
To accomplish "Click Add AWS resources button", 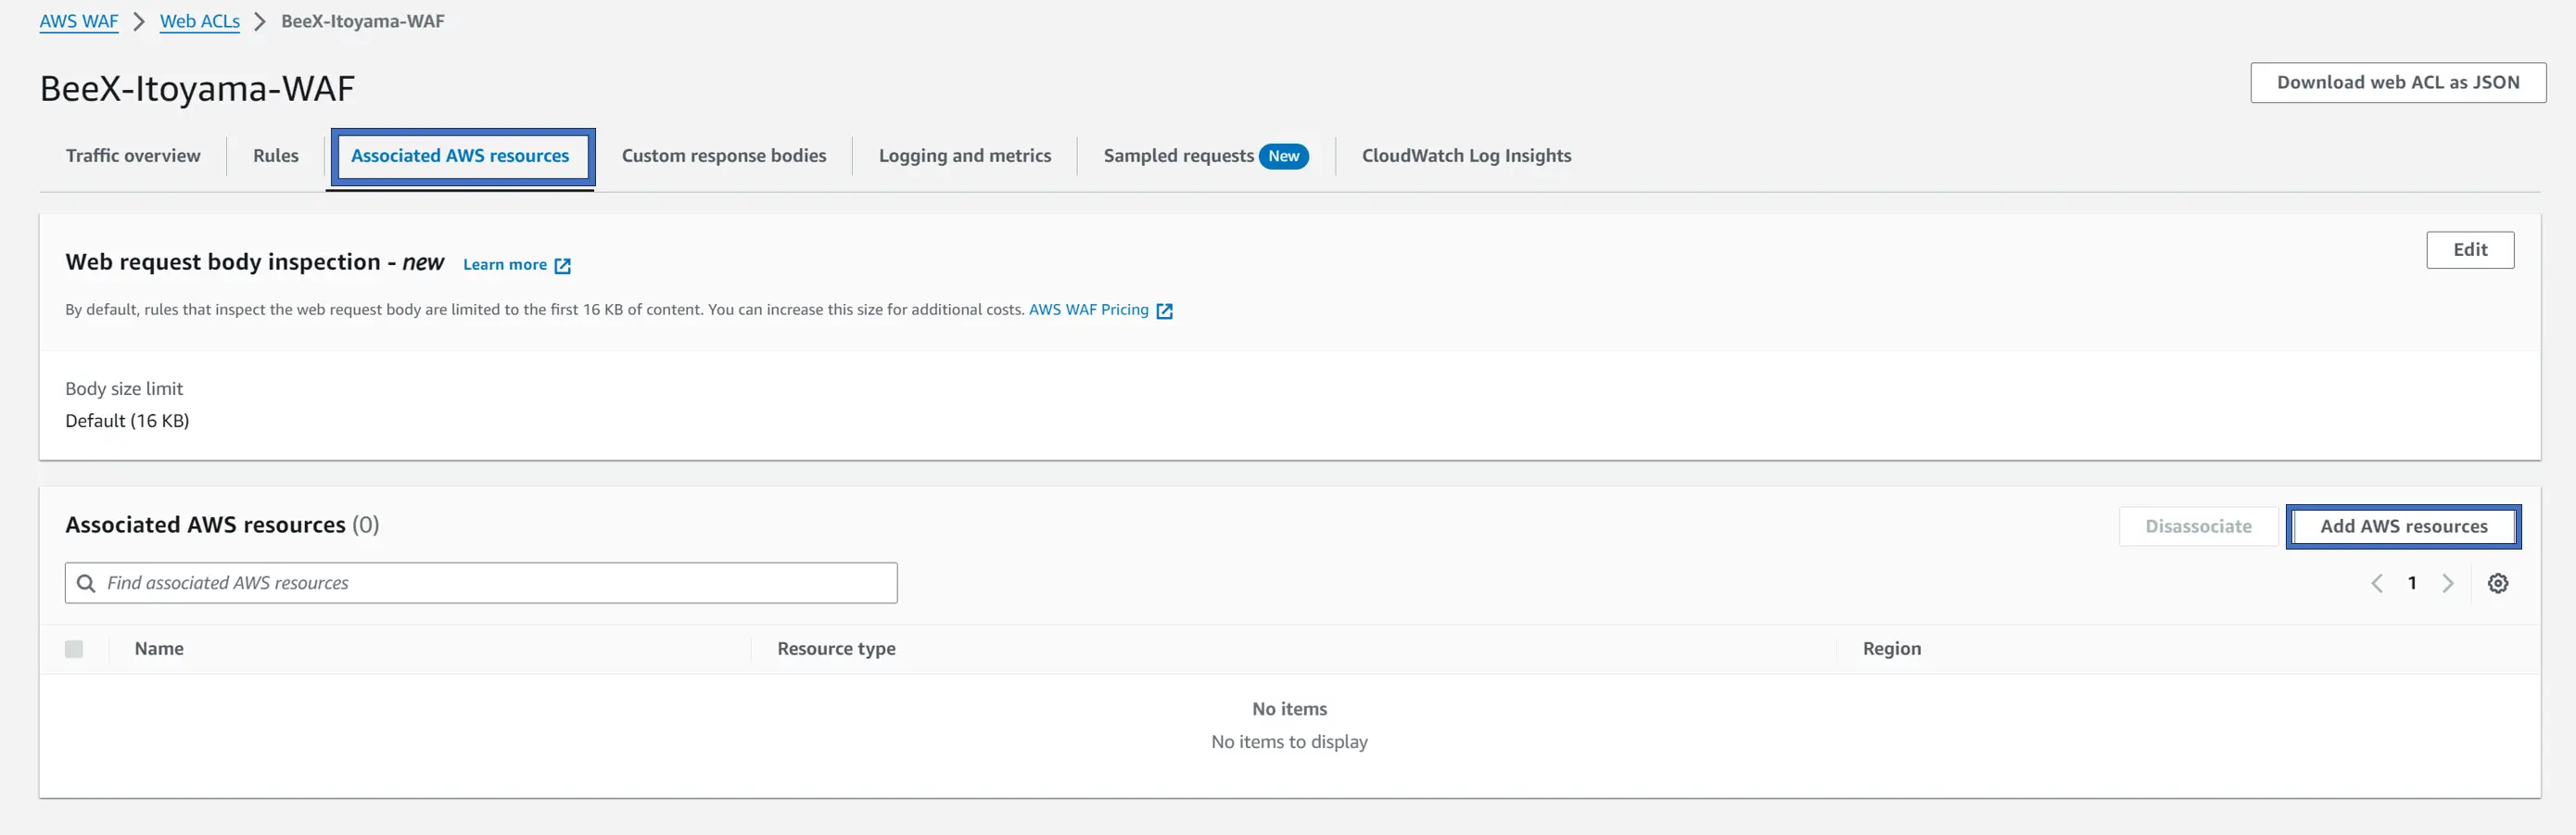I will 2403,527.
